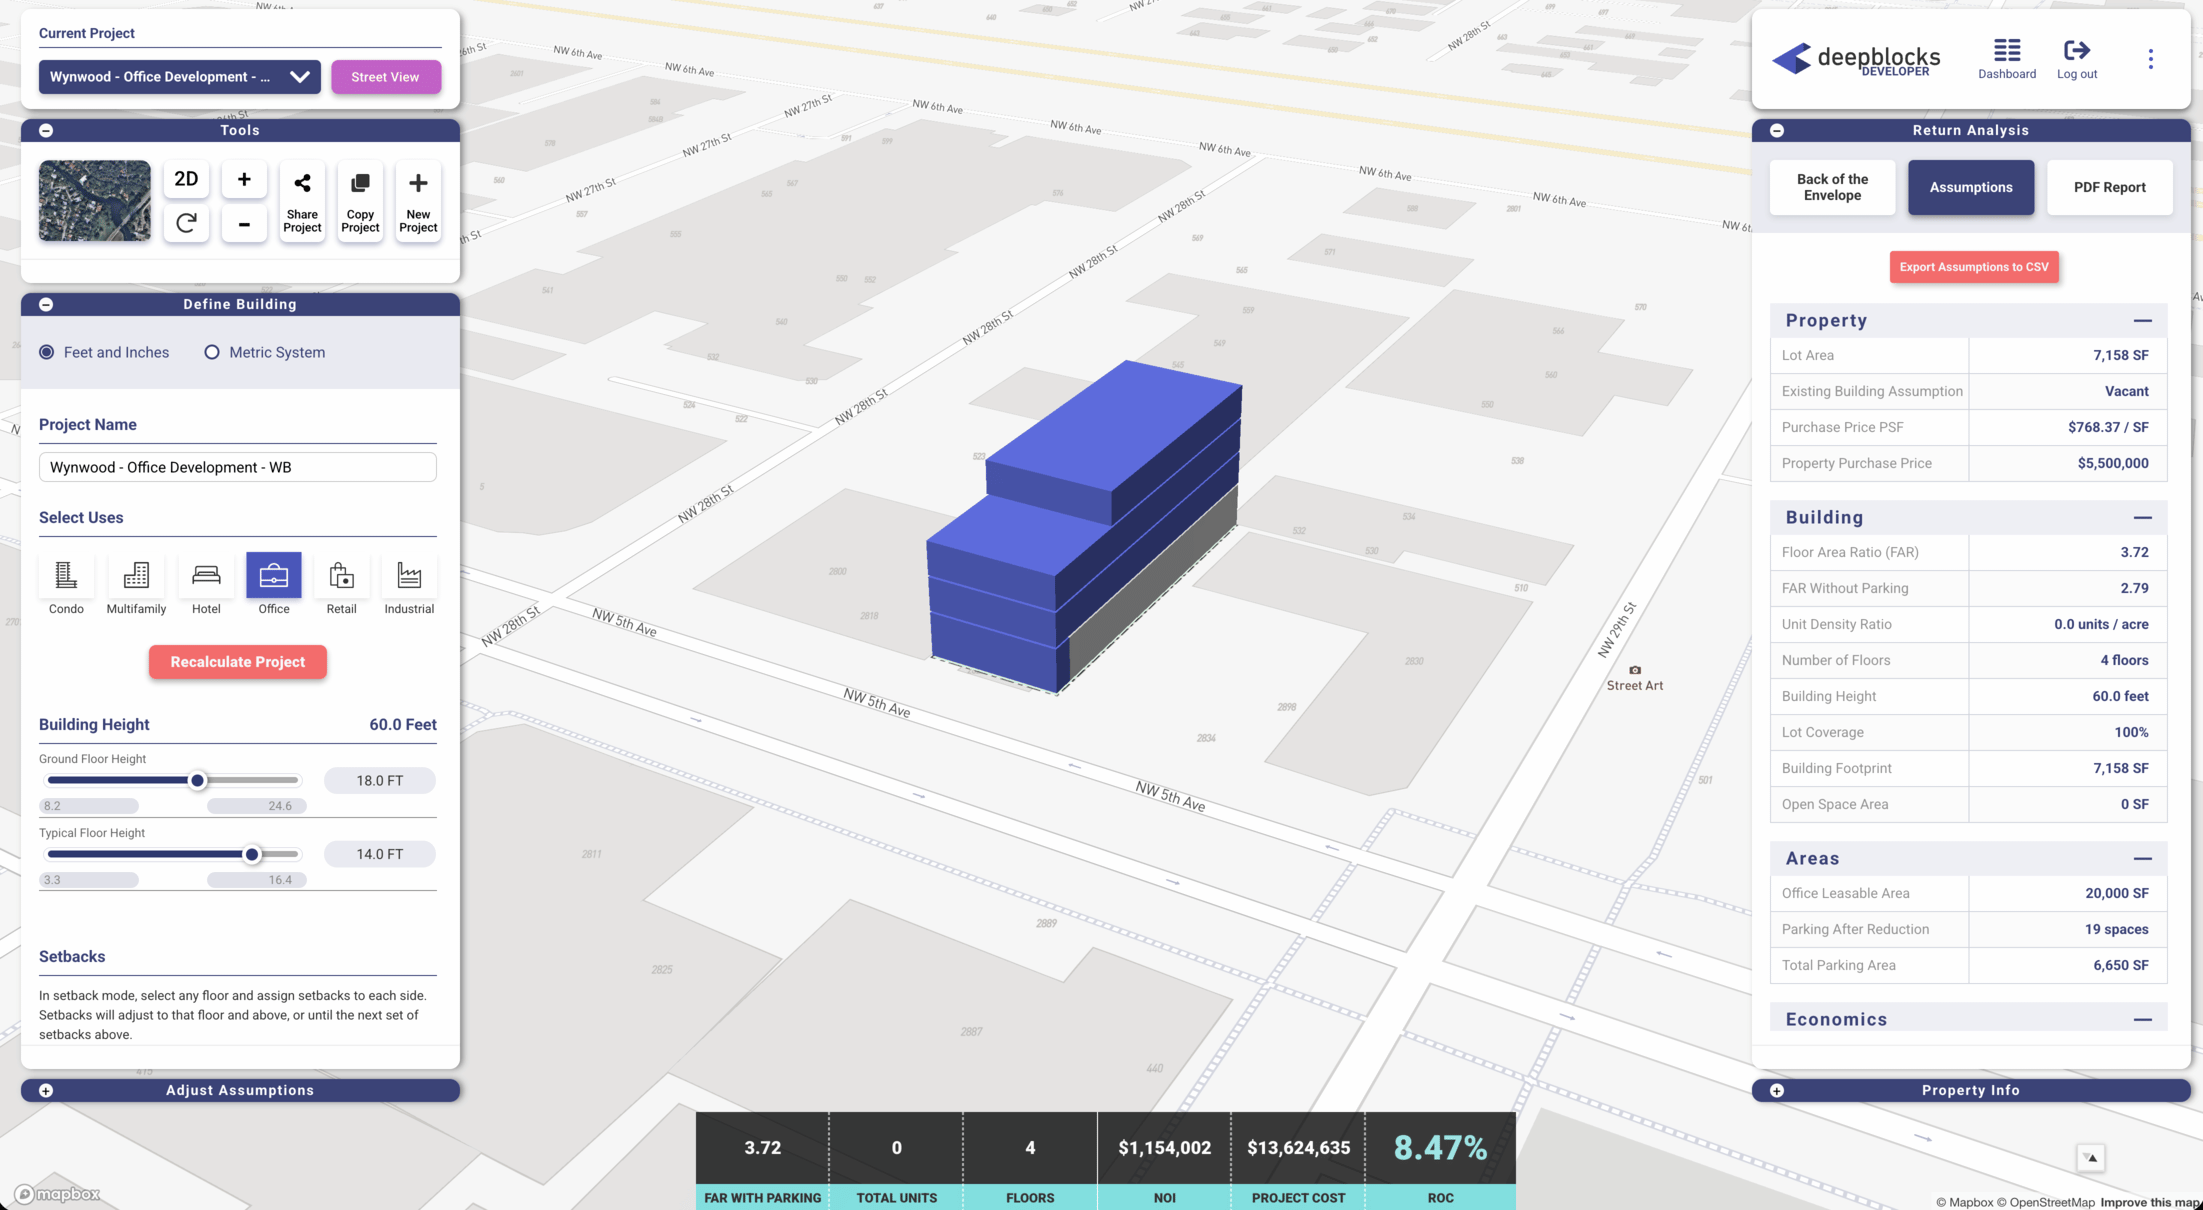The height and width of the screenshot is (1210, 2203).
Task: Click the Vacant building assumption value
Action: coord(2126,391)
